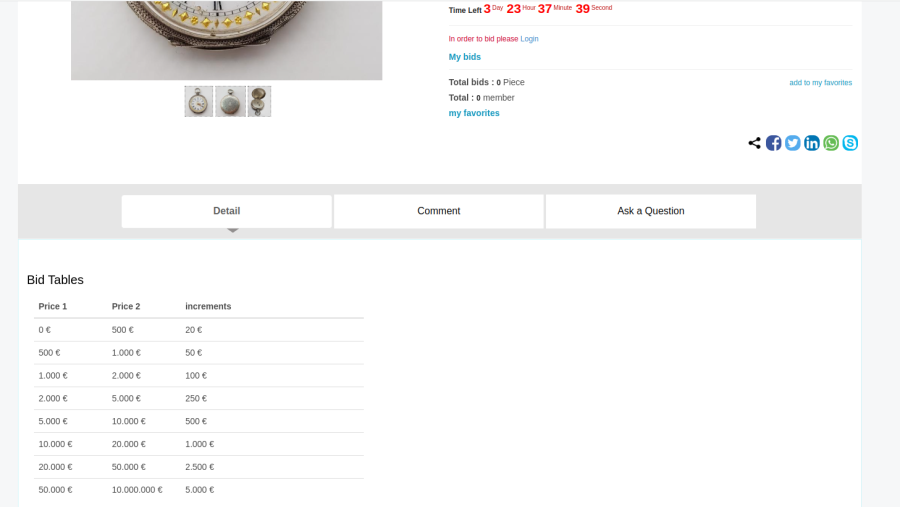The height and width of the screenshot is (507, 900).
Task: Share the listing on Twitter
Action: click(x=792, y=143)
